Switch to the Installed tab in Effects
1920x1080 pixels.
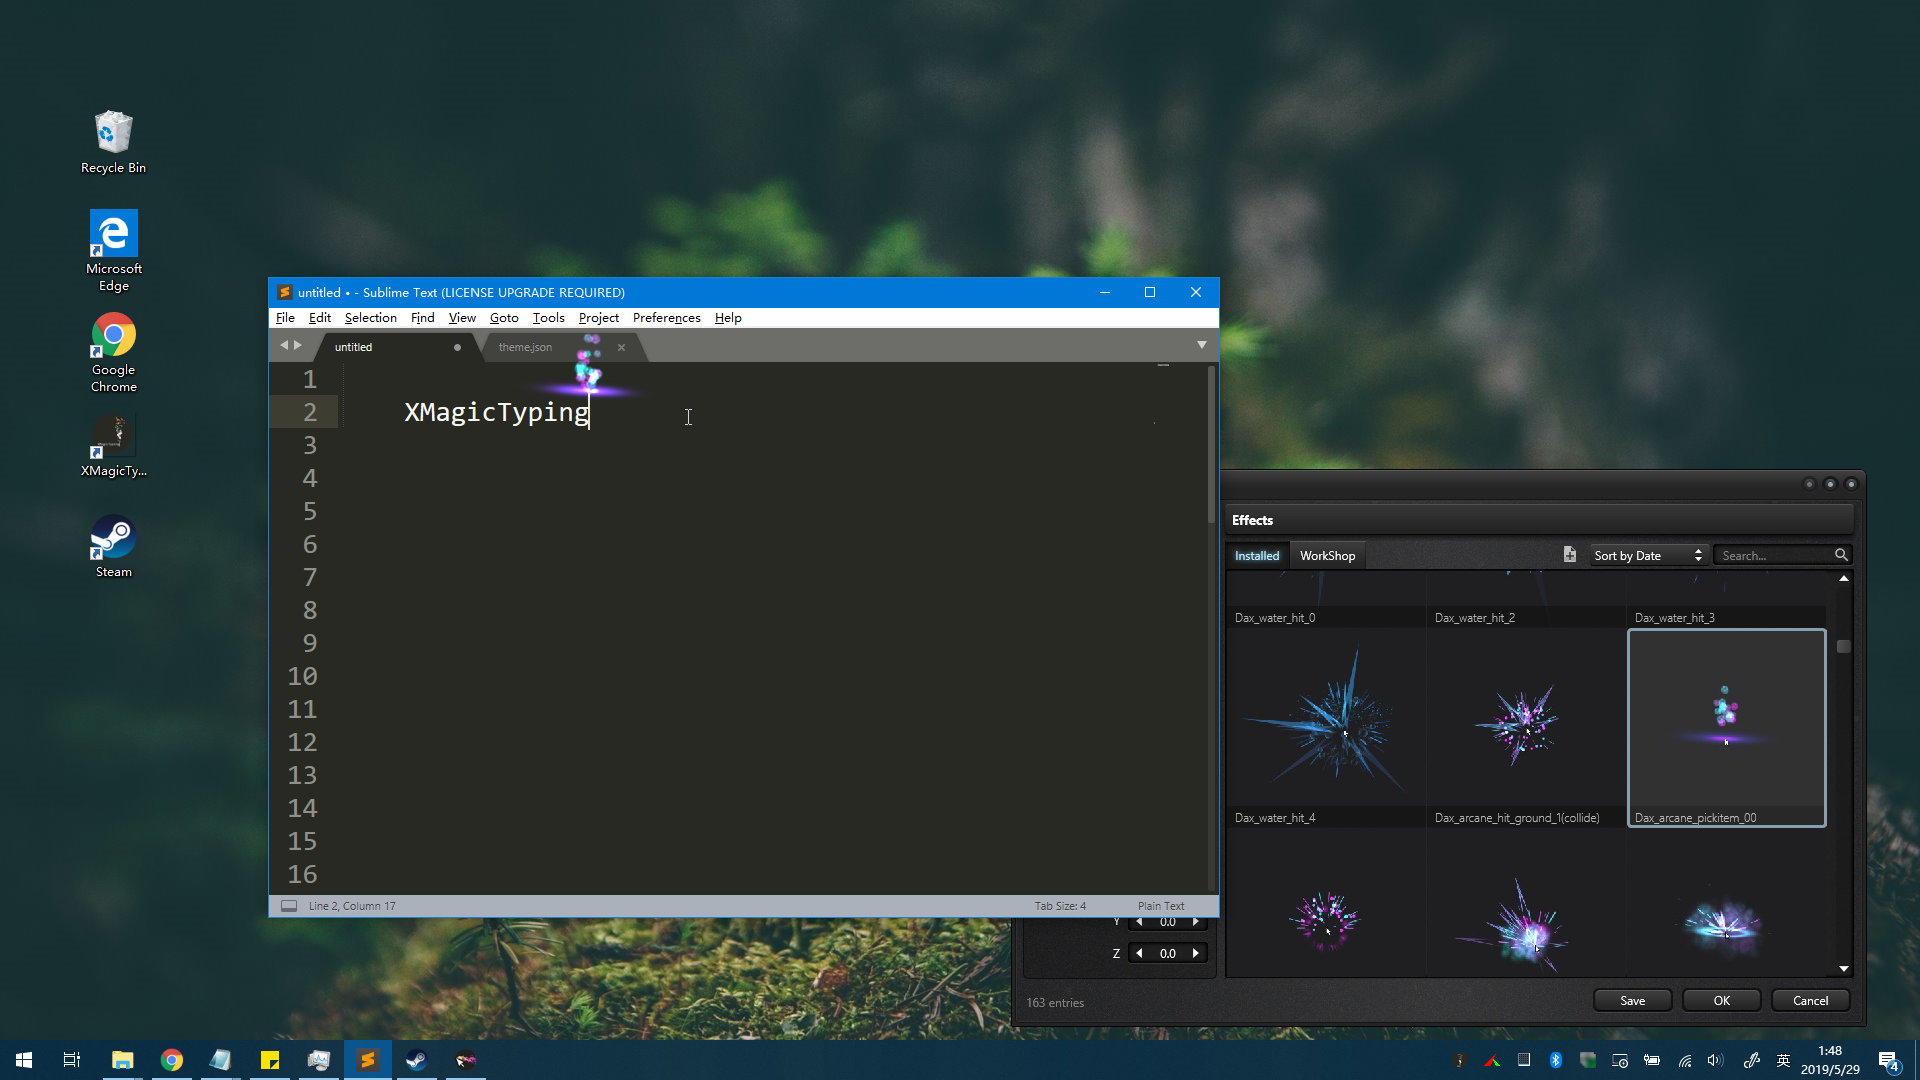tap(1257, 555)
